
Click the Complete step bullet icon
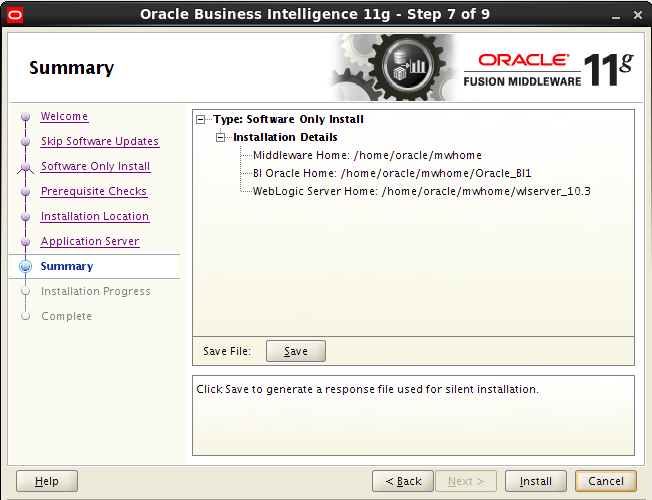click(x=25, y=316)
